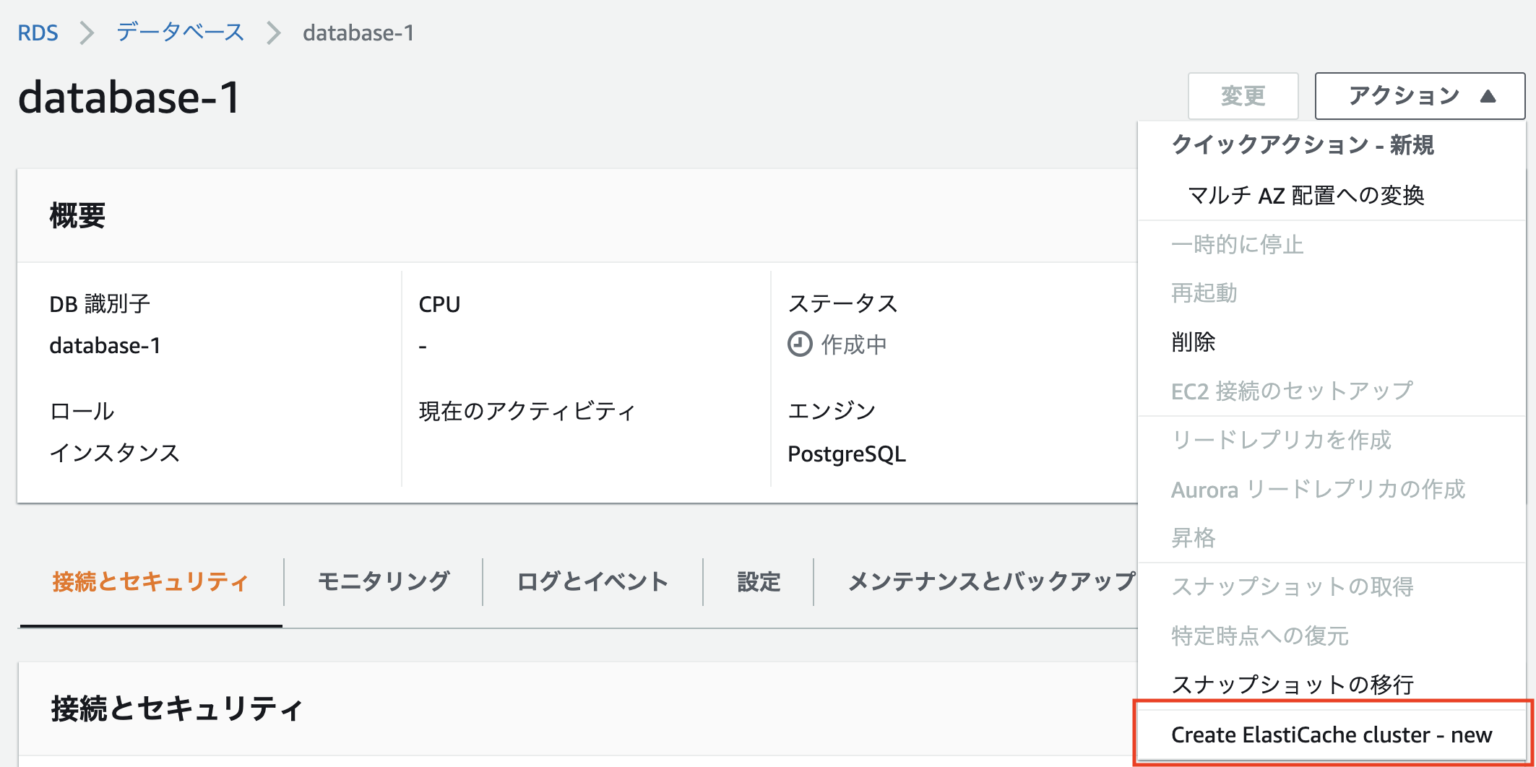Click the RDS breadcrumb link
The height and width of the screenshot is (767, 1536).
[x=38, y=31]
